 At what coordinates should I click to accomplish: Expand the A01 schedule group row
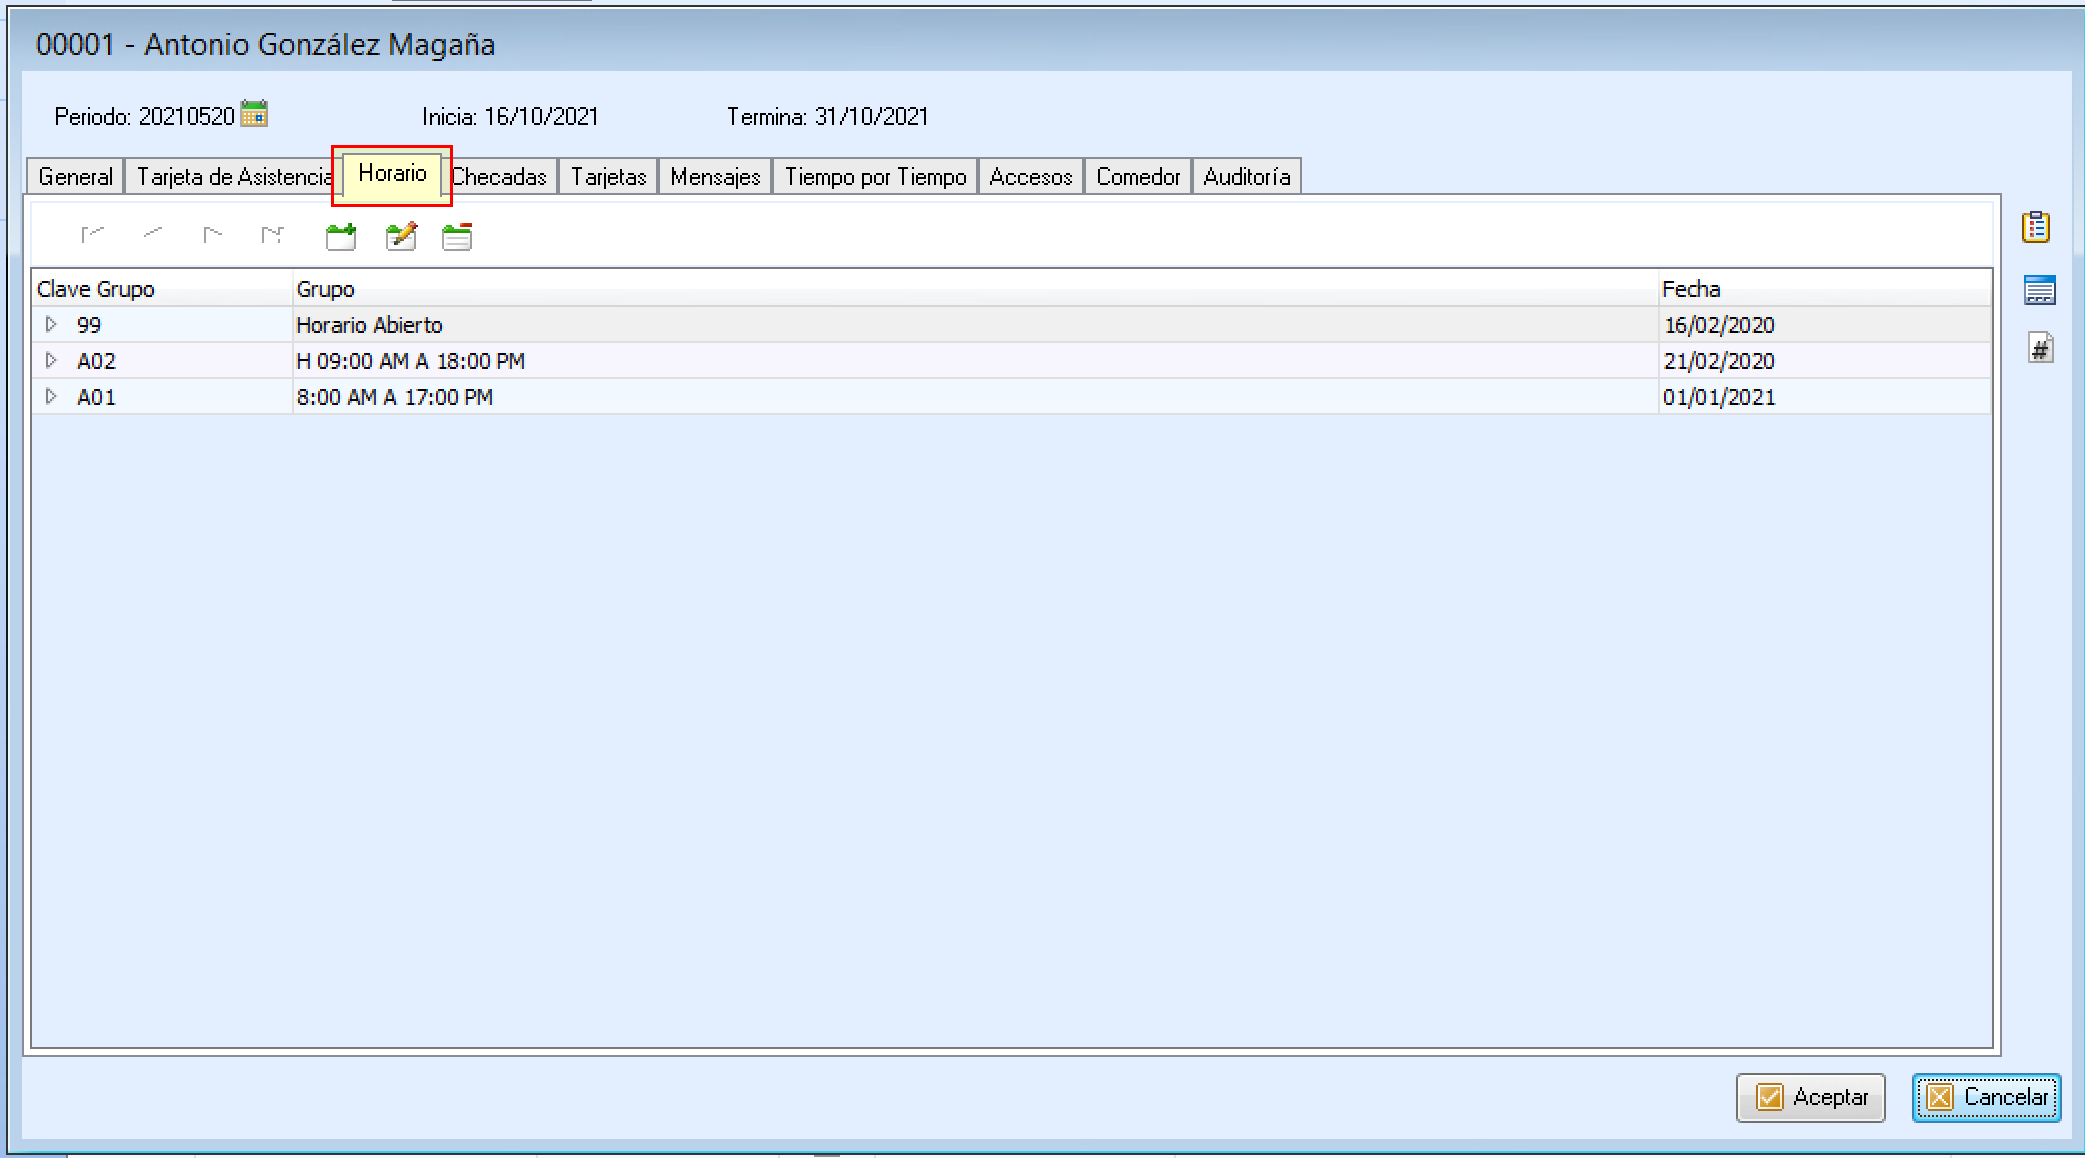tap(51, 396)
